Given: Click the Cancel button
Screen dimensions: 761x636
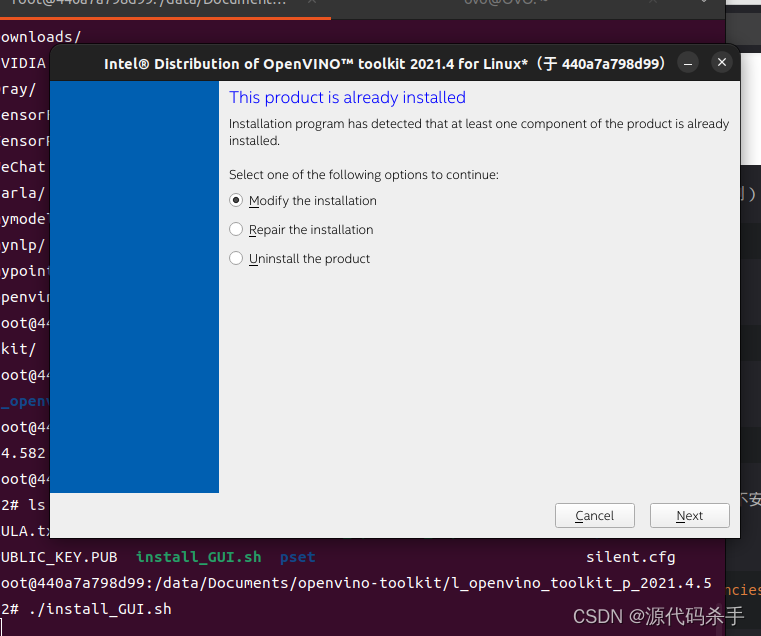Looking at the screenshot, I should point(595,515).
